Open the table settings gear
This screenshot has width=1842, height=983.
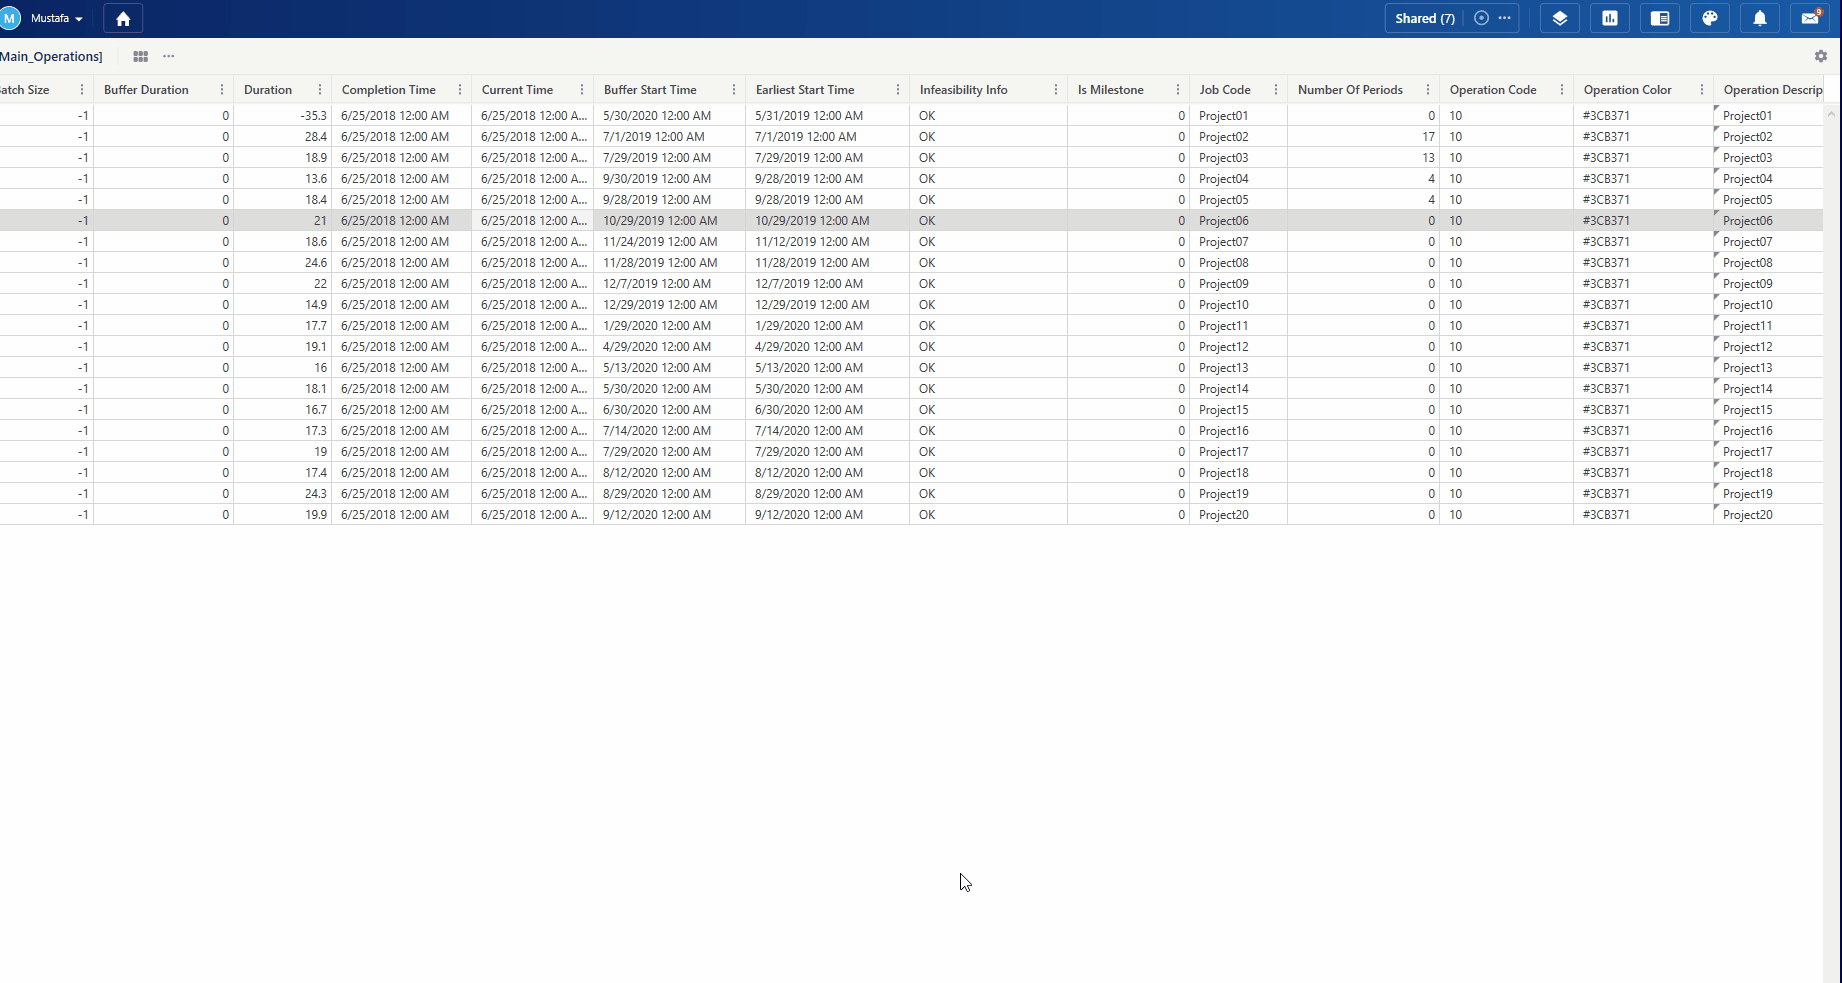pos(1820,57)
